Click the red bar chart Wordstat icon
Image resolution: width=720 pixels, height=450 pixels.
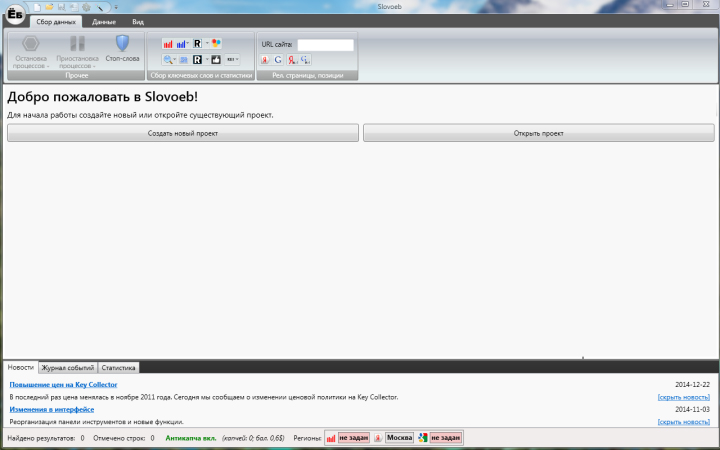coord(168,44)
